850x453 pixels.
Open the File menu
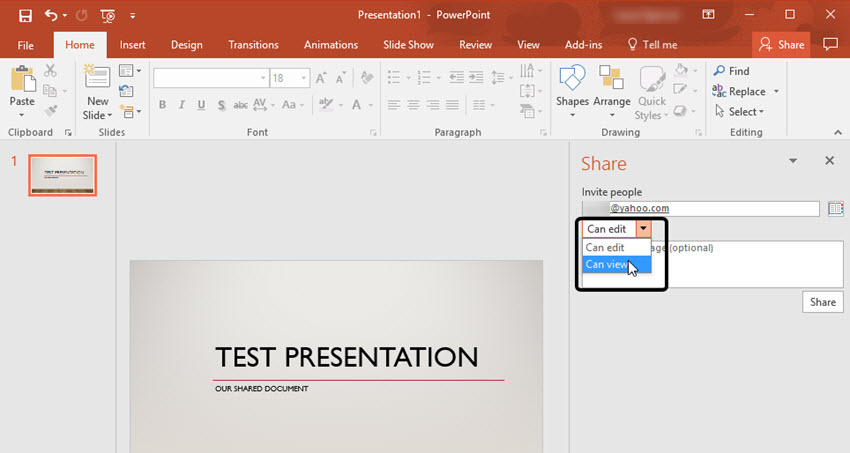click(25, 46)
